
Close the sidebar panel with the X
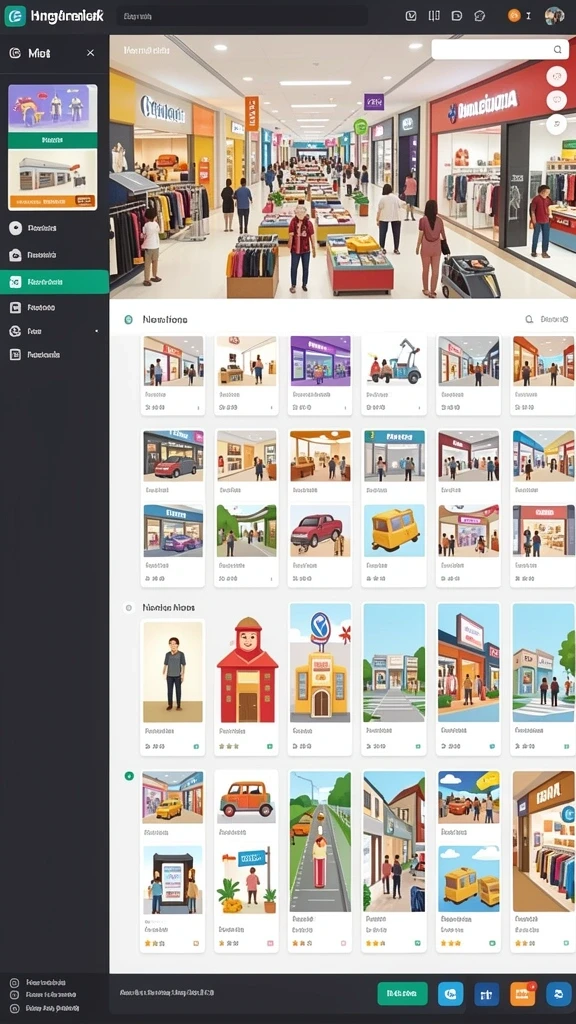pyautogui.click(x=91, y=53)
